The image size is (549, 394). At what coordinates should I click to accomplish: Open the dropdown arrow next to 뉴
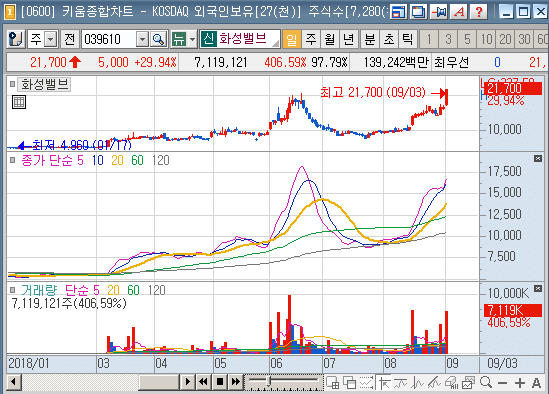(x=192, y=39)
